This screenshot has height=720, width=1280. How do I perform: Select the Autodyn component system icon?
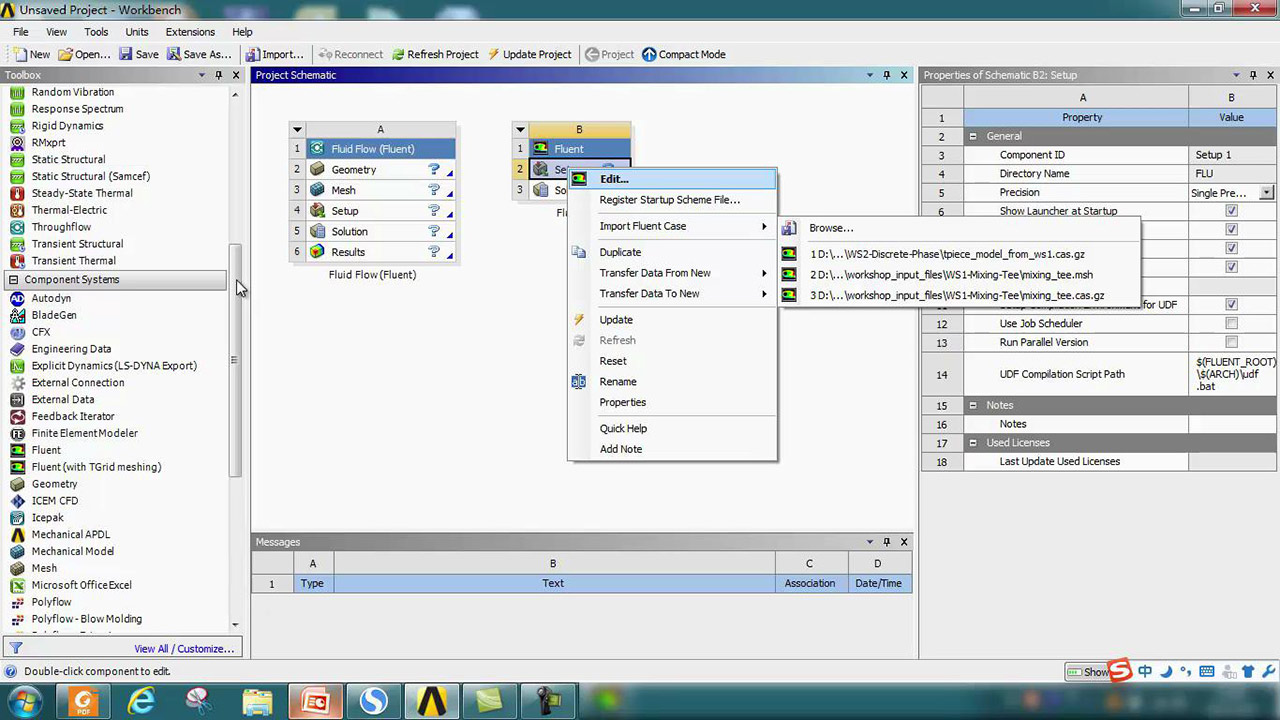coord(17,298)
